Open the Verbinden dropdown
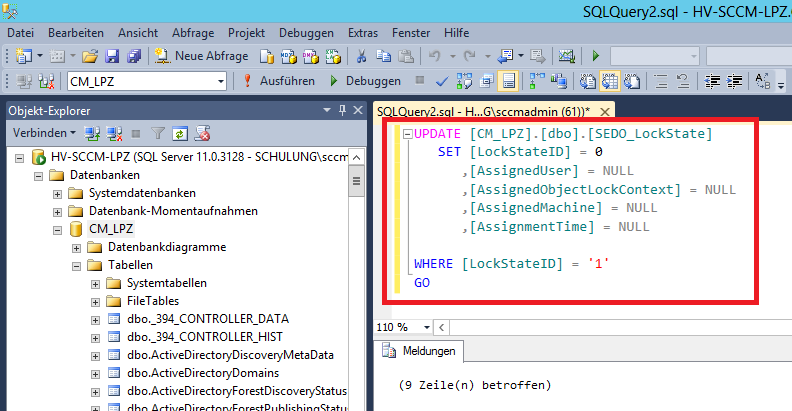The width and height of the screenshot is (792, 411). coord(44,132)
